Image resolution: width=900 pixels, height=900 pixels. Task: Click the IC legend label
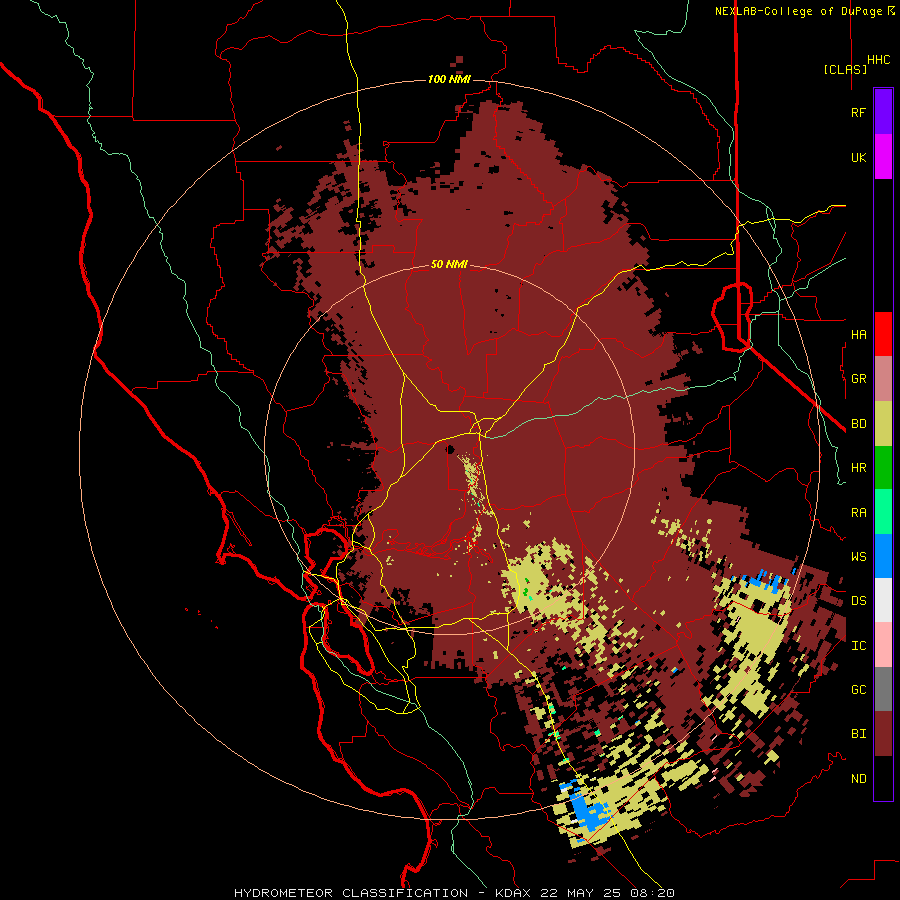click(x=858, y=646)
